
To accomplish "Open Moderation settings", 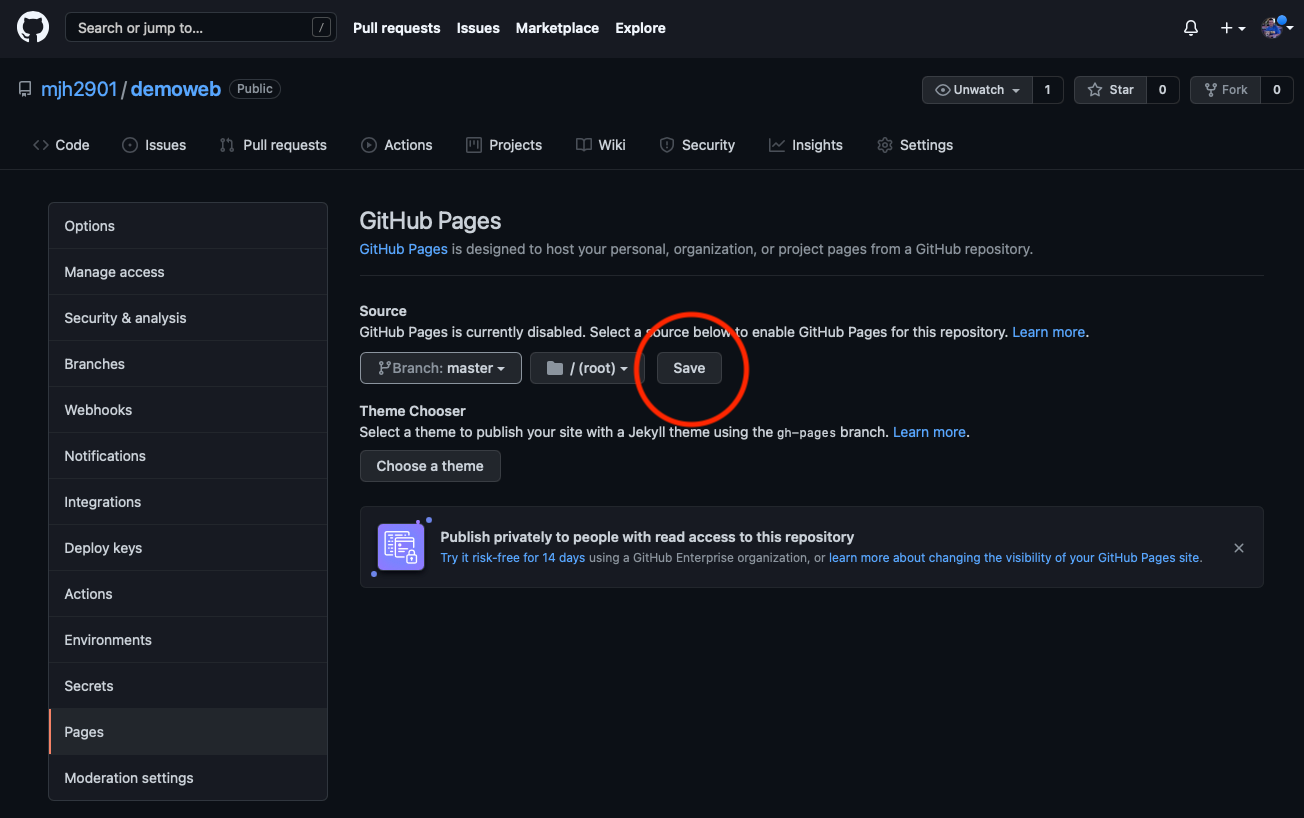I will click(188, 778).
